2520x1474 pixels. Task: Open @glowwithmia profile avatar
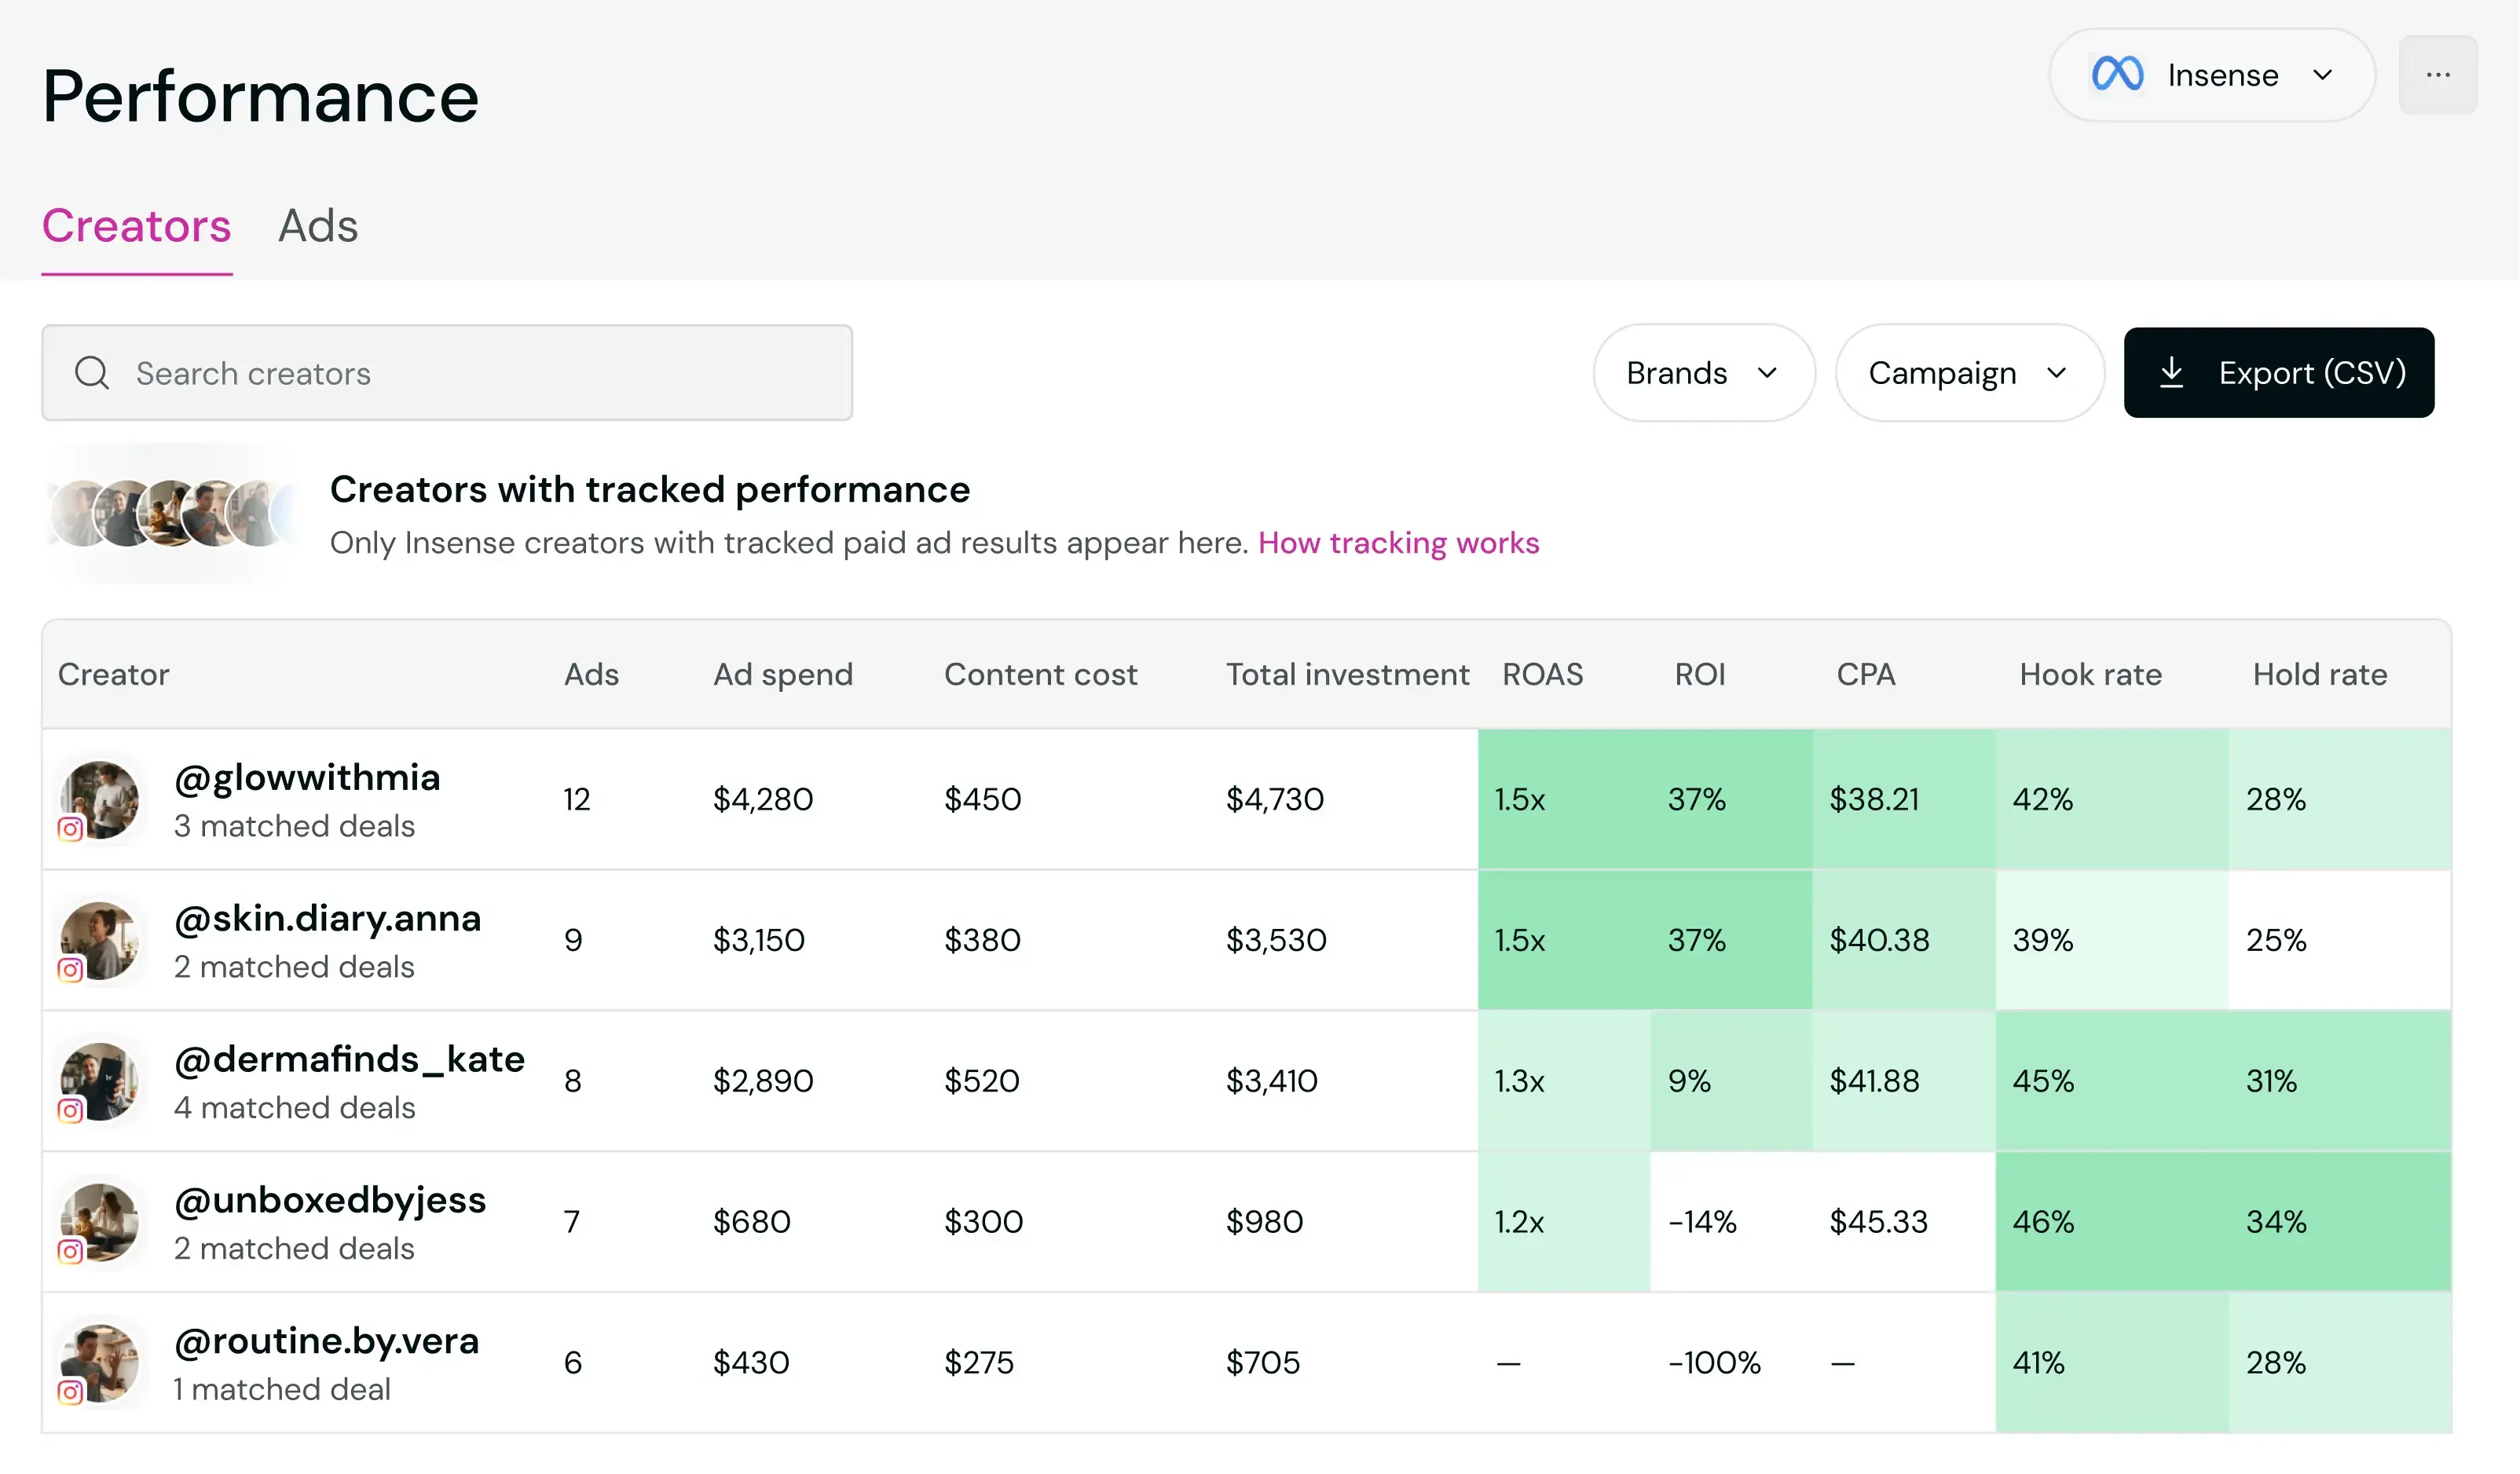[99, 799]
